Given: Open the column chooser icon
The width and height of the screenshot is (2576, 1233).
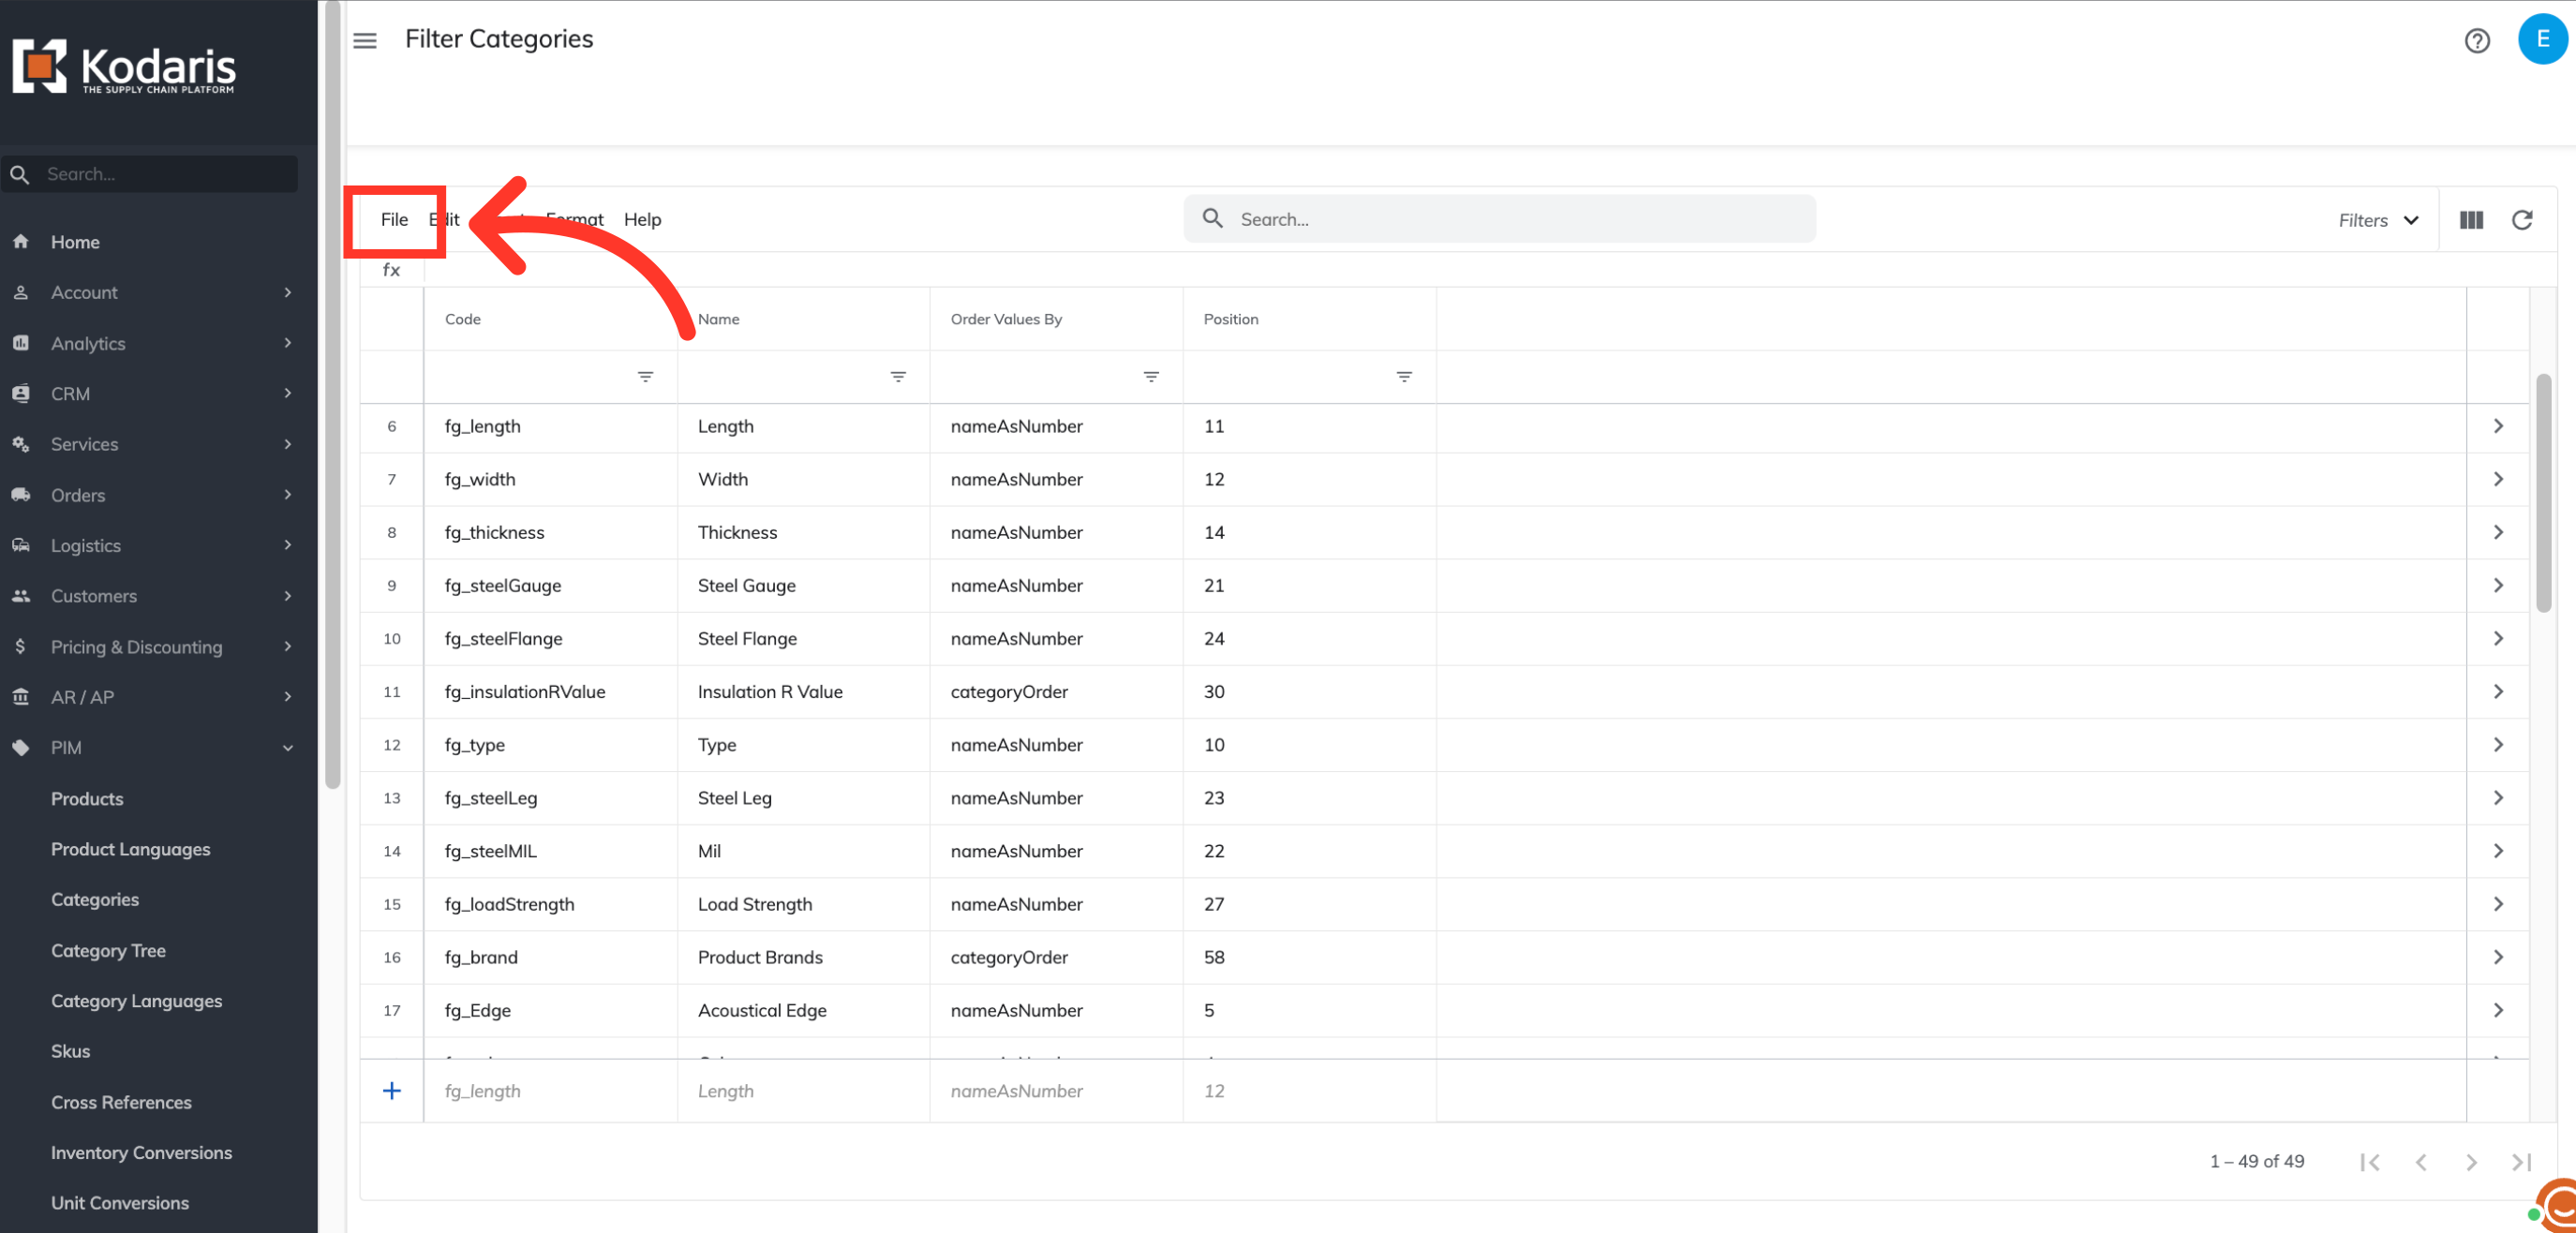Looking at the screenshot, I should 2471,219.
